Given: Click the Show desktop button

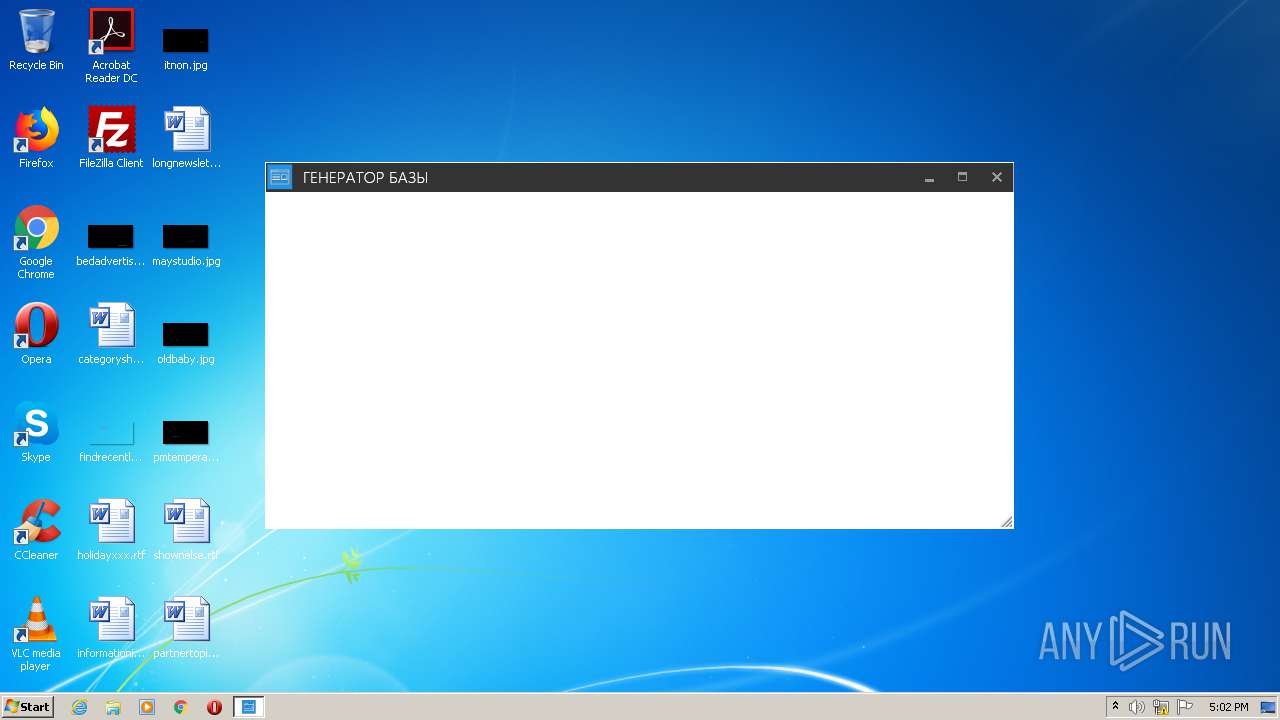Looking at the screenshot, I should [x=1270, y=707].
